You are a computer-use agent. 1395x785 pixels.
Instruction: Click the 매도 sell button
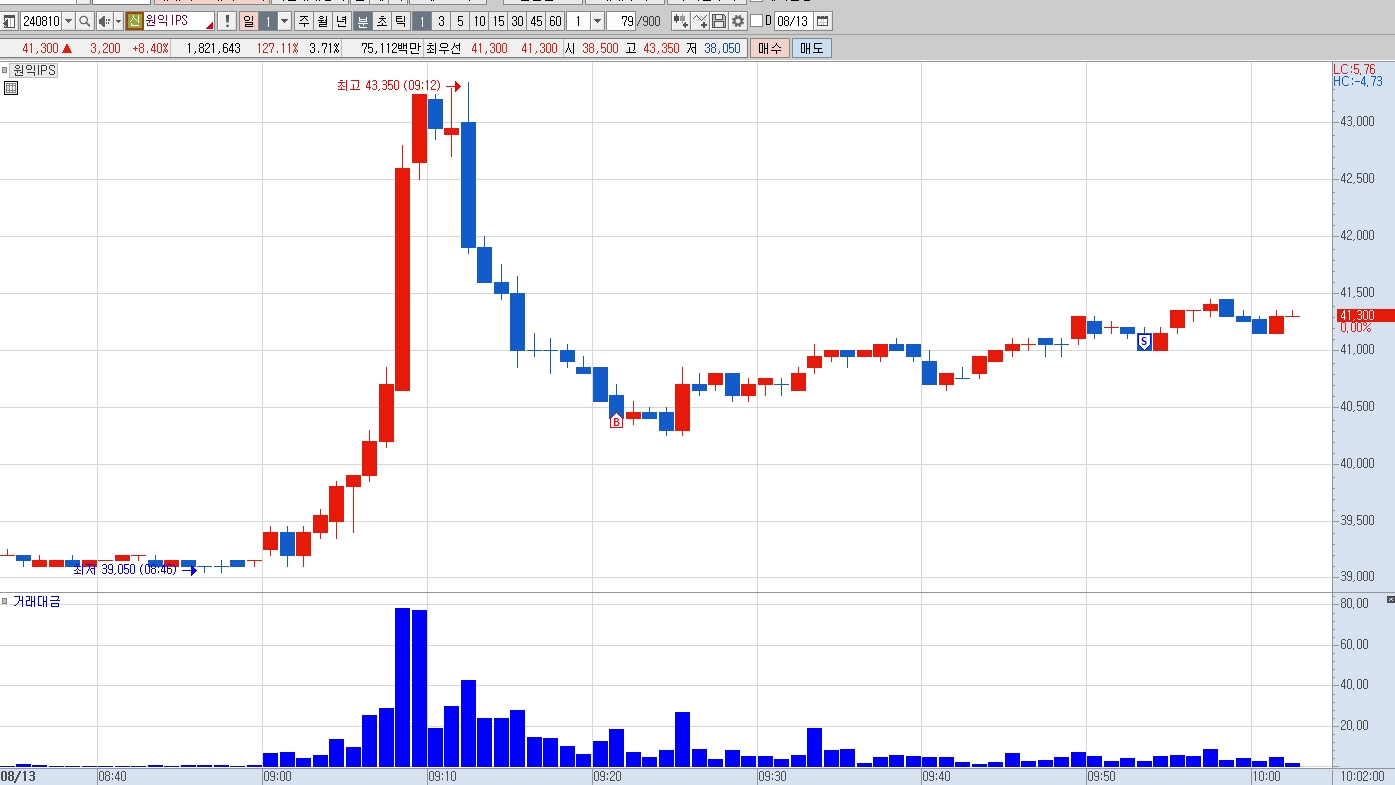(x=811, y=48)
